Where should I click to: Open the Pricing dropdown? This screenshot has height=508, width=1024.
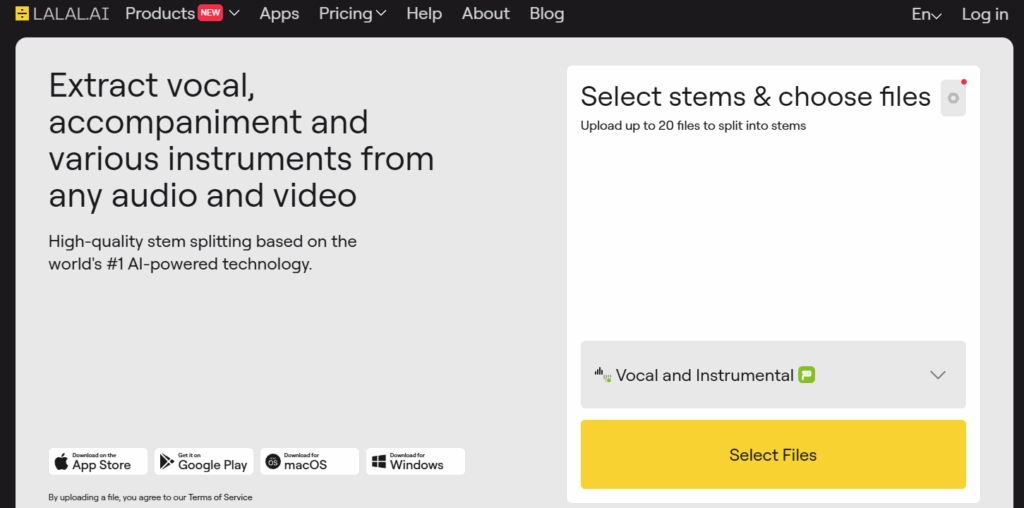[352, 14]
